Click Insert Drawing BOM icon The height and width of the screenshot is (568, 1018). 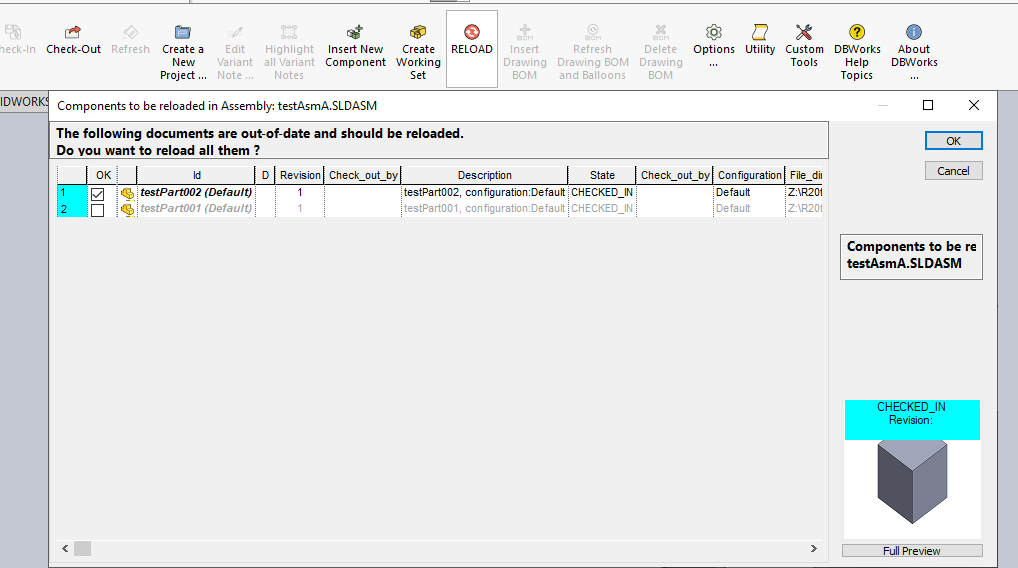click(525, 32)
